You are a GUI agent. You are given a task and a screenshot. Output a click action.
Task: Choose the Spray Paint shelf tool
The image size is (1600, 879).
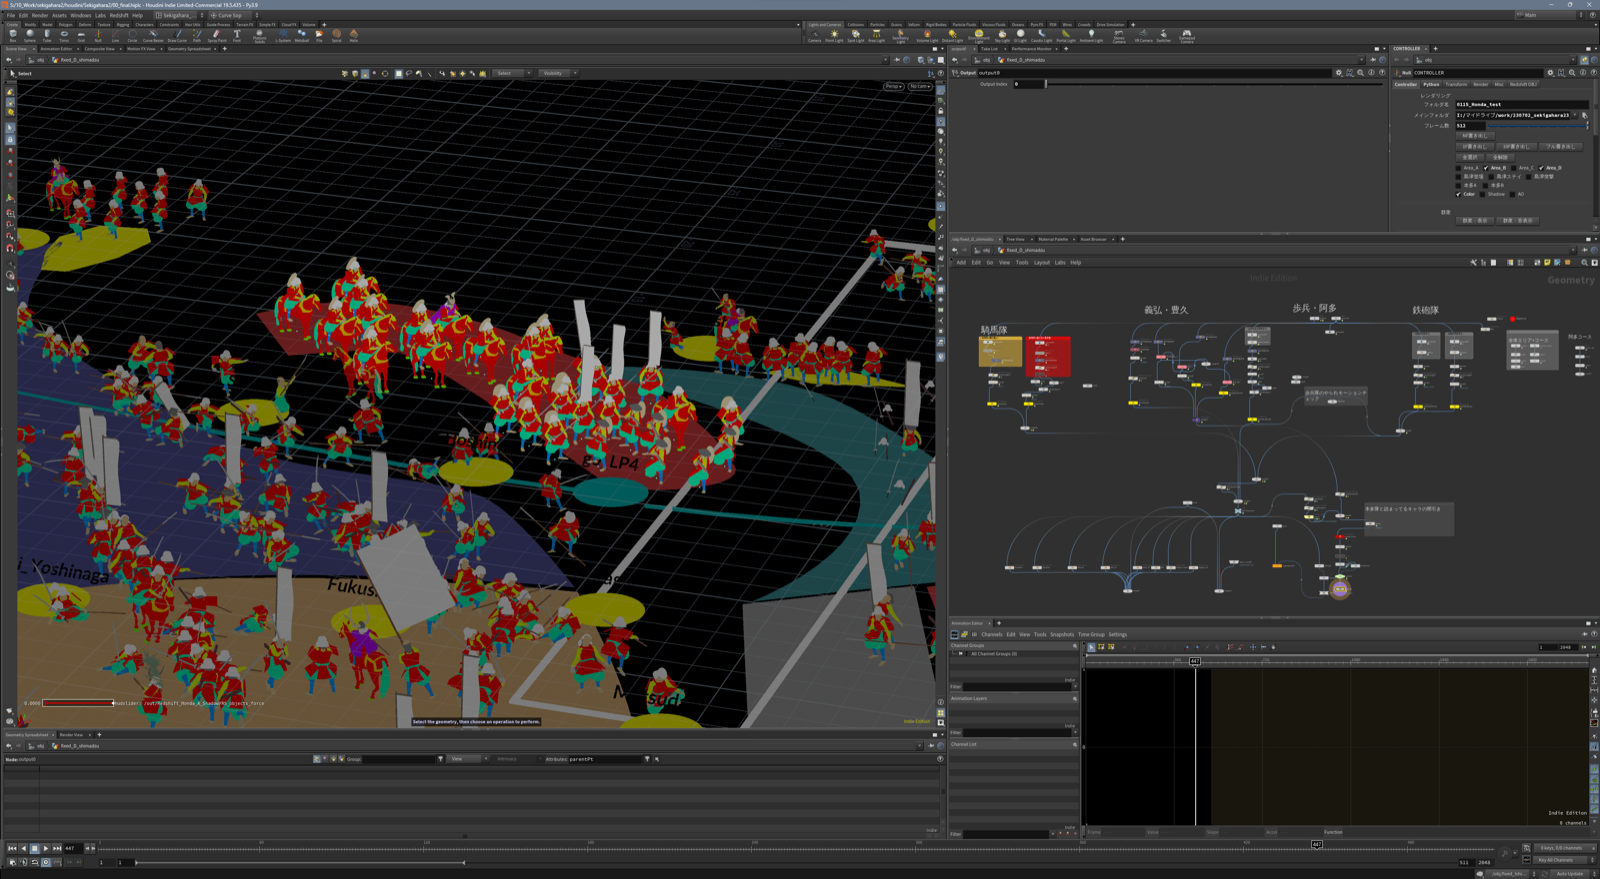217,35
